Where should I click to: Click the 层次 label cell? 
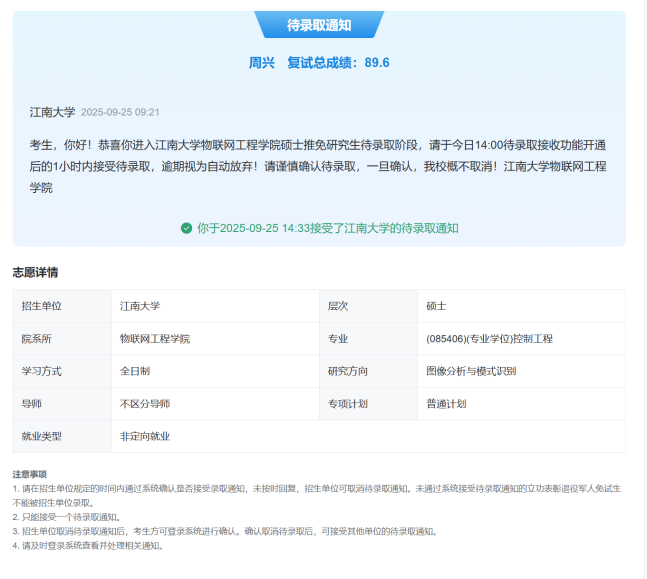pos(368,306)
